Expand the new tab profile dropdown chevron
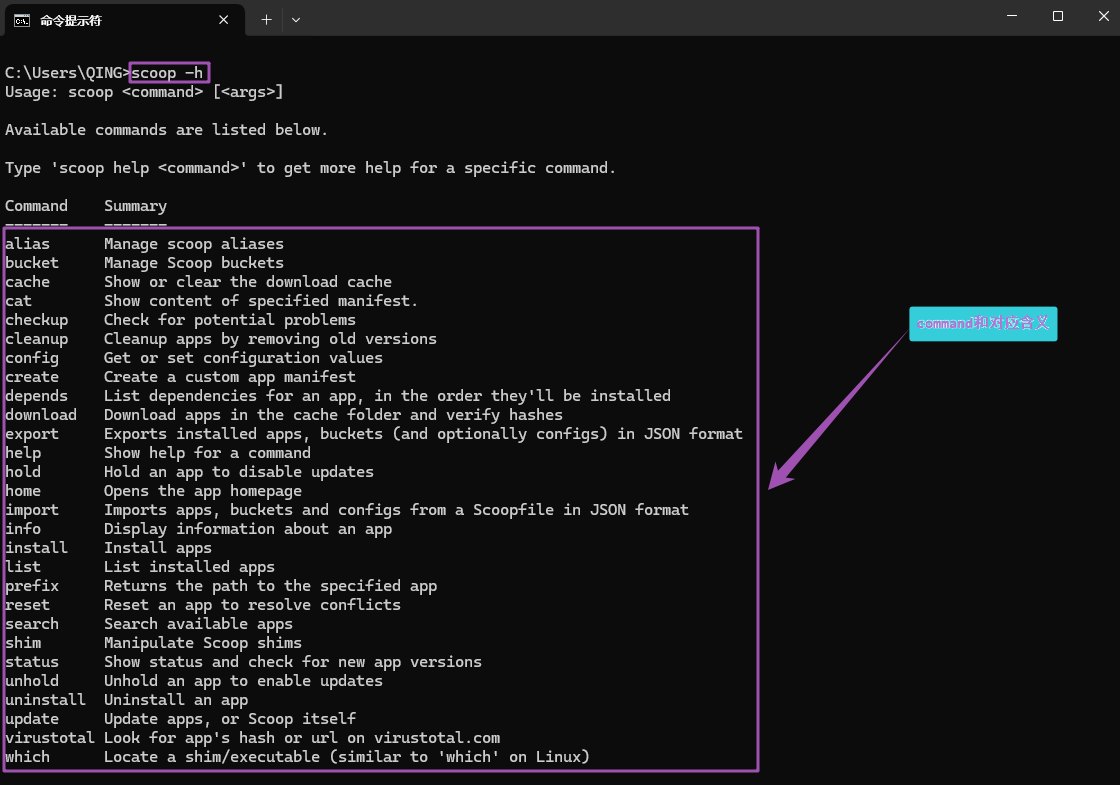Screen dimensions: 1120x785 click(295, 19)
